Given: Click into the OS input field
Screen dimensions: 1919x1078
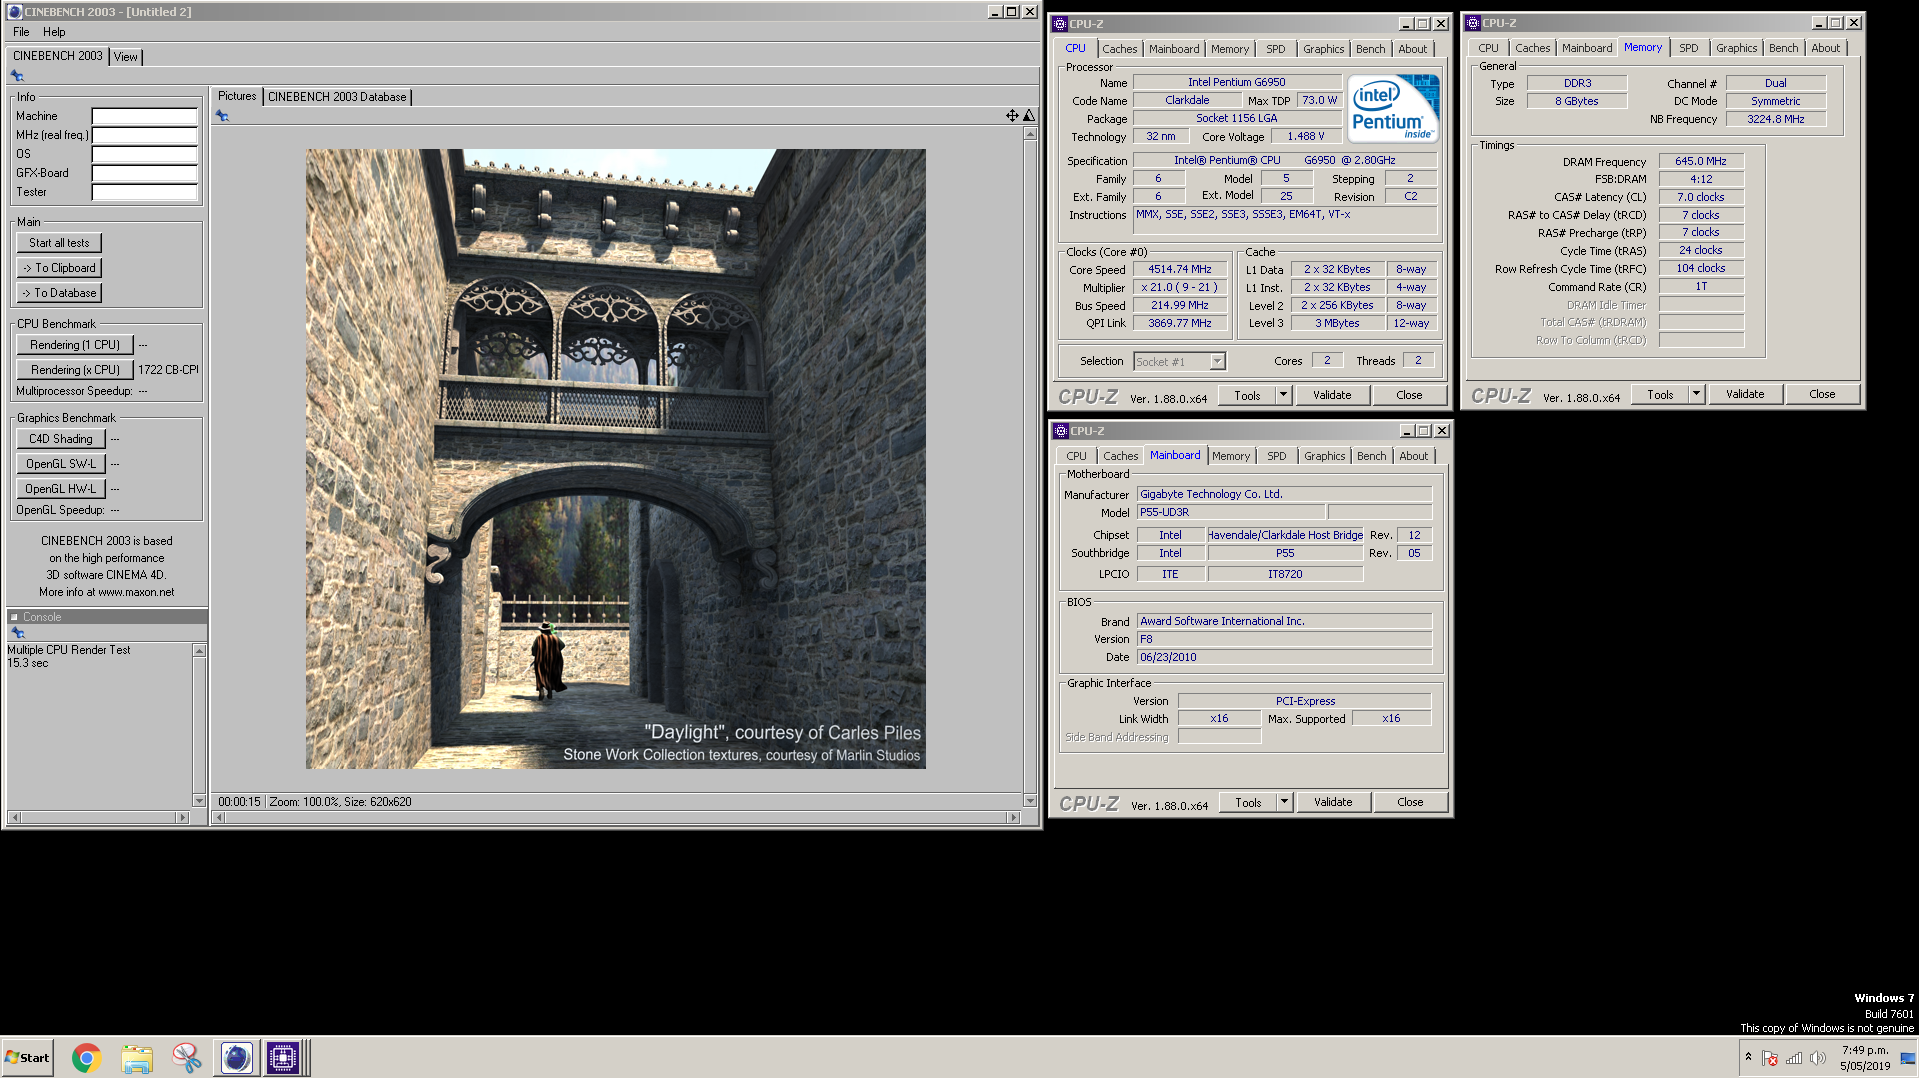Looking at the screenshot, I should click(x=145, y=154).
